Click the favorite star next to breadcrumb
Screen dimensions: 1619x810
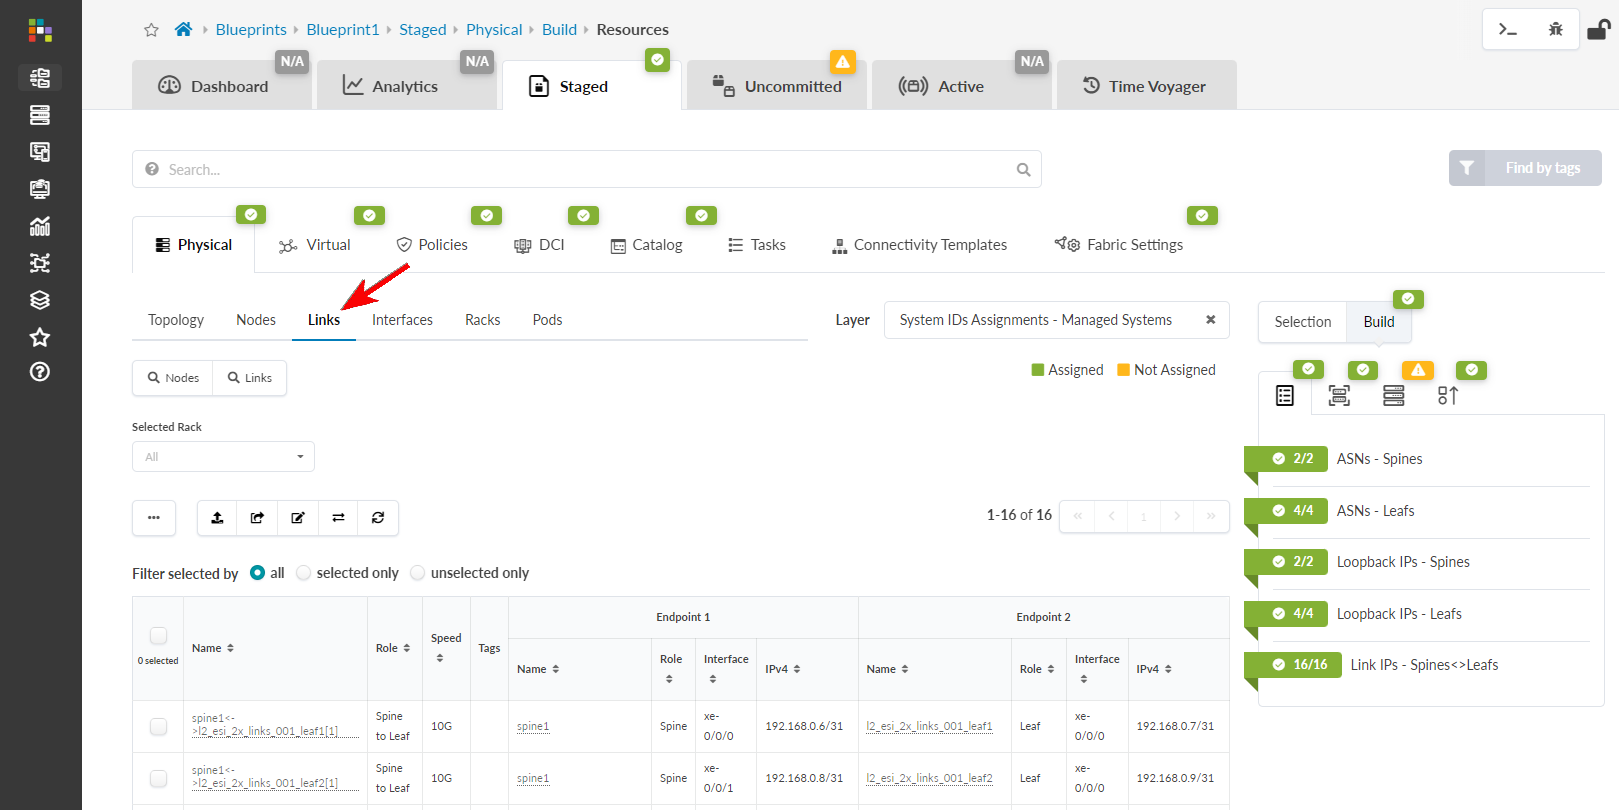click(x=151, y=30)
